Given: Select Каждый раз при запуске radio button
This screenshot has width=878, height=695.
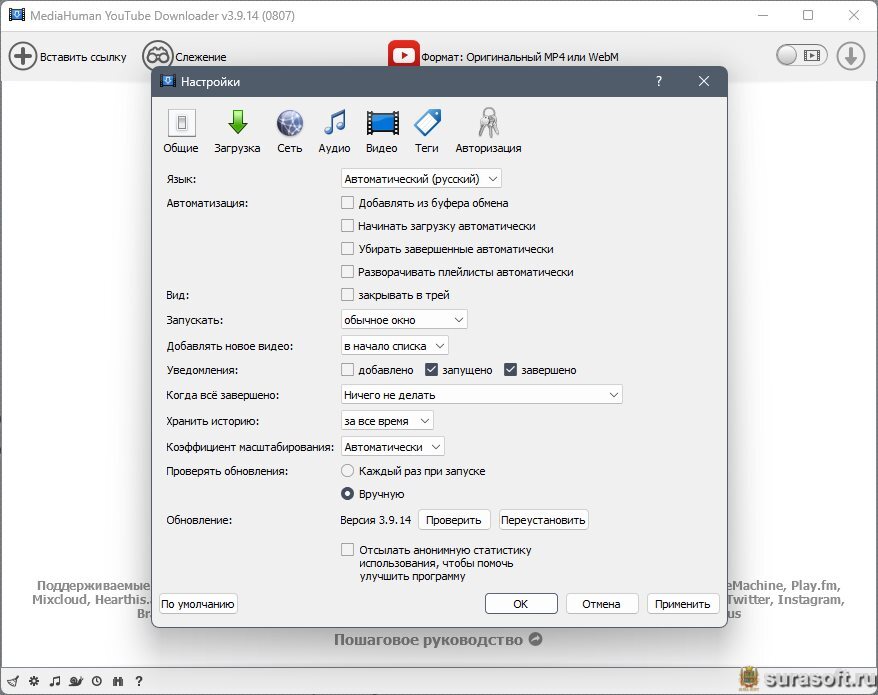Looking at the screenshot, I should pos(347,471).
